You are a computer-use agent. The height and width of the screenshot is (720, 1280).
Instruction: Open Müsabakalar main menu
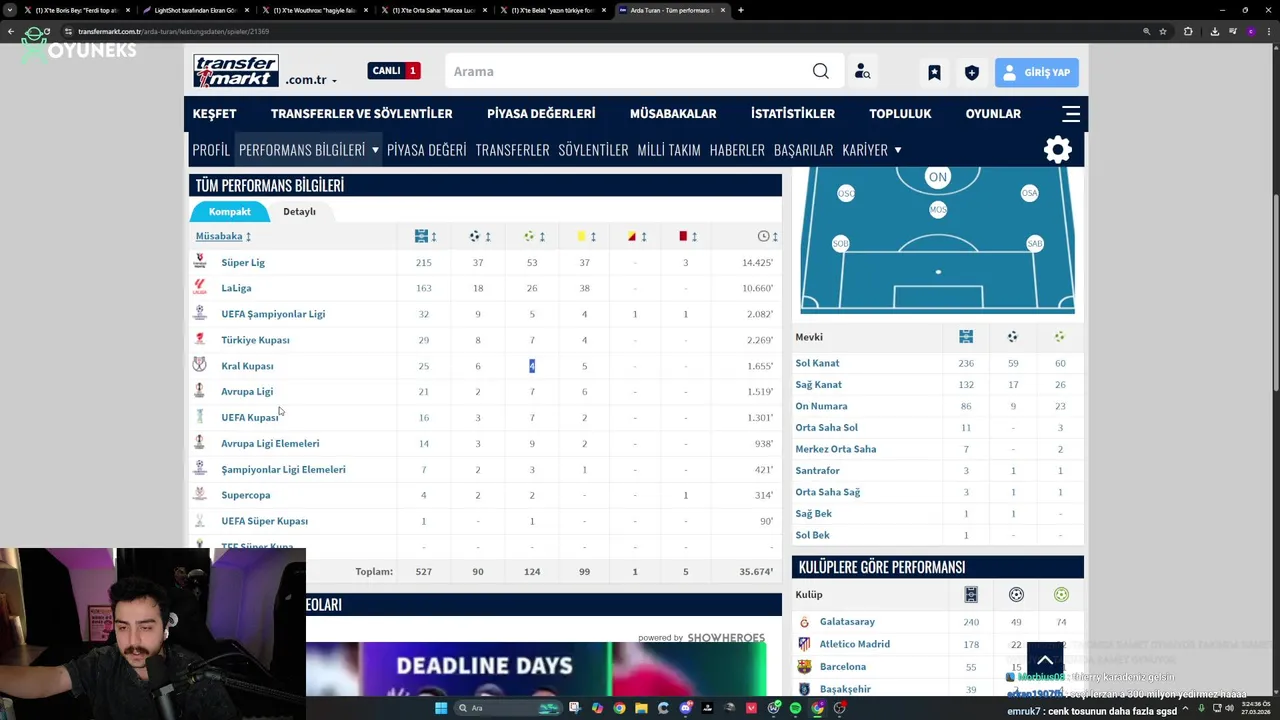[x=673, y=113]
